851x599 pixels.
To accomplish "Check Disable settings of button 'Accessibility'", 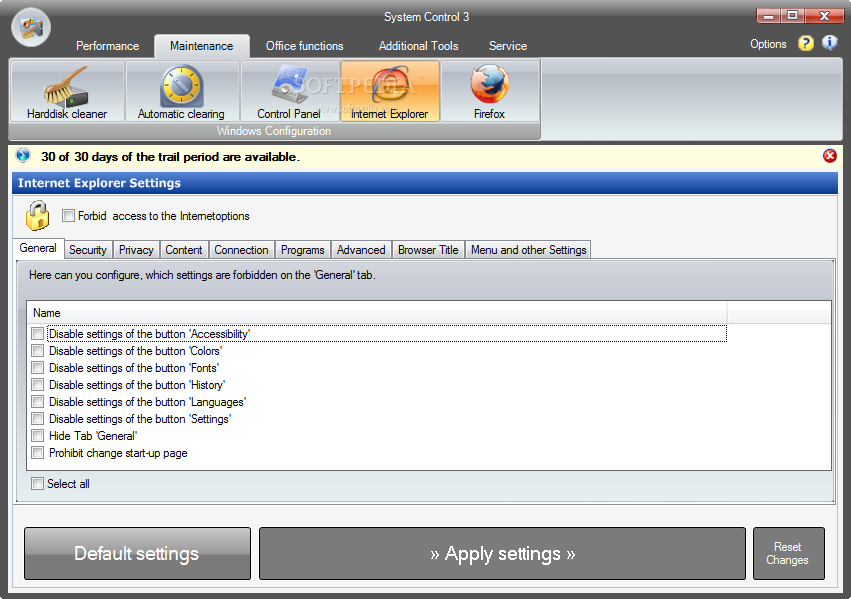I will click(37, 333).
